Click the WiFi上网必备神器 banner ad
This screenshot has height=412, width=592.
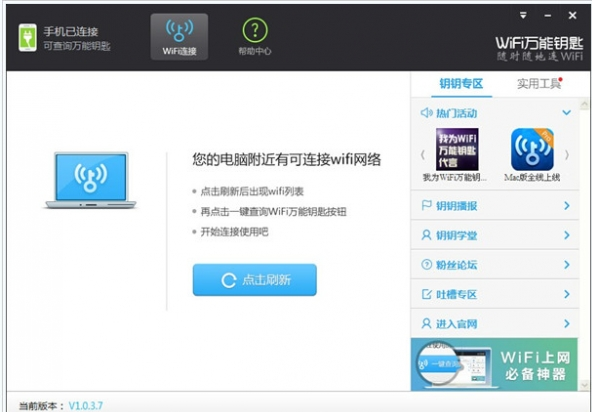click(494, 364)
